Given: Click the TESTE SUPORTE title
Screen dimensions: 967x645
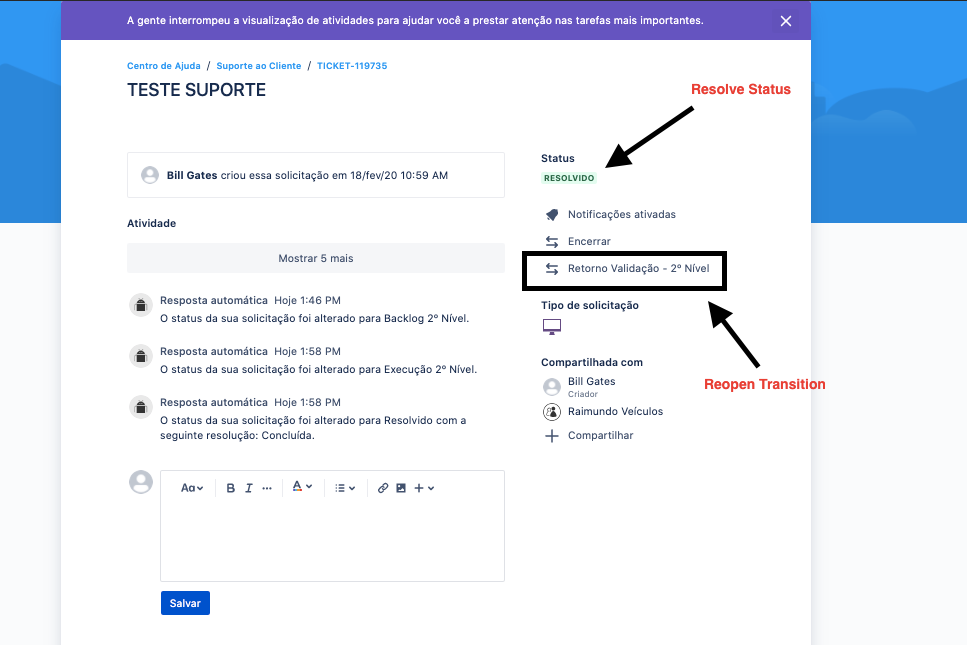Looking at the screenshot, I should point(197,90).
